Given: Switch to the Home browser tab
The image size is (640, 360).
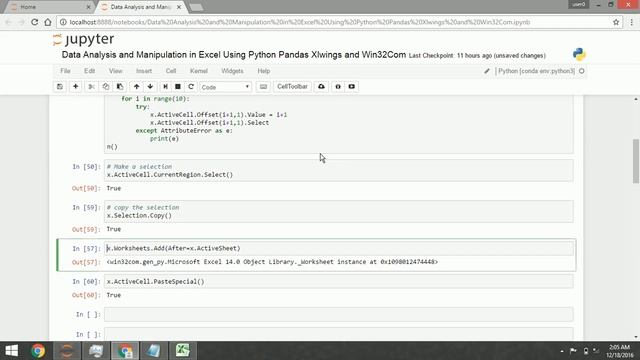Looking at the screenshot, I should coord(49,7).
